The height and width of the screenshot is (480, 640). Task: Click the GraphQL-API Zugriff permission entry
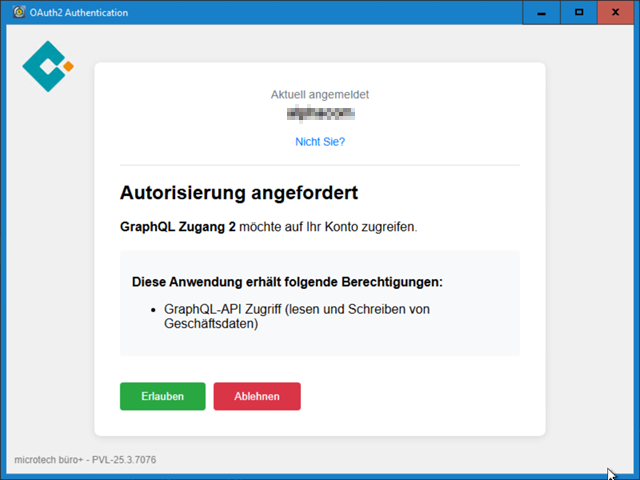(297, 316)
